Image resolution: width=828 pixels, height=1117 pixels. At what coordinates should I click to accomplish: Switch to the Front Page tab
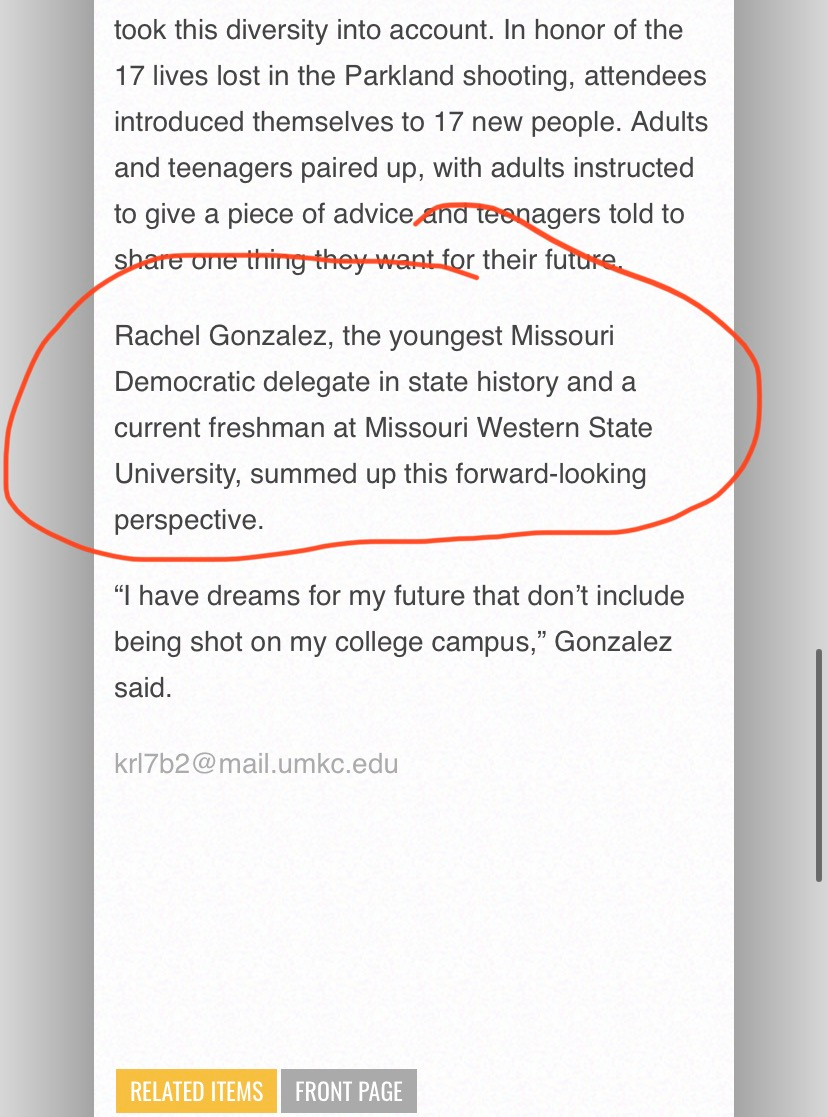click(x=348, y=1091)
